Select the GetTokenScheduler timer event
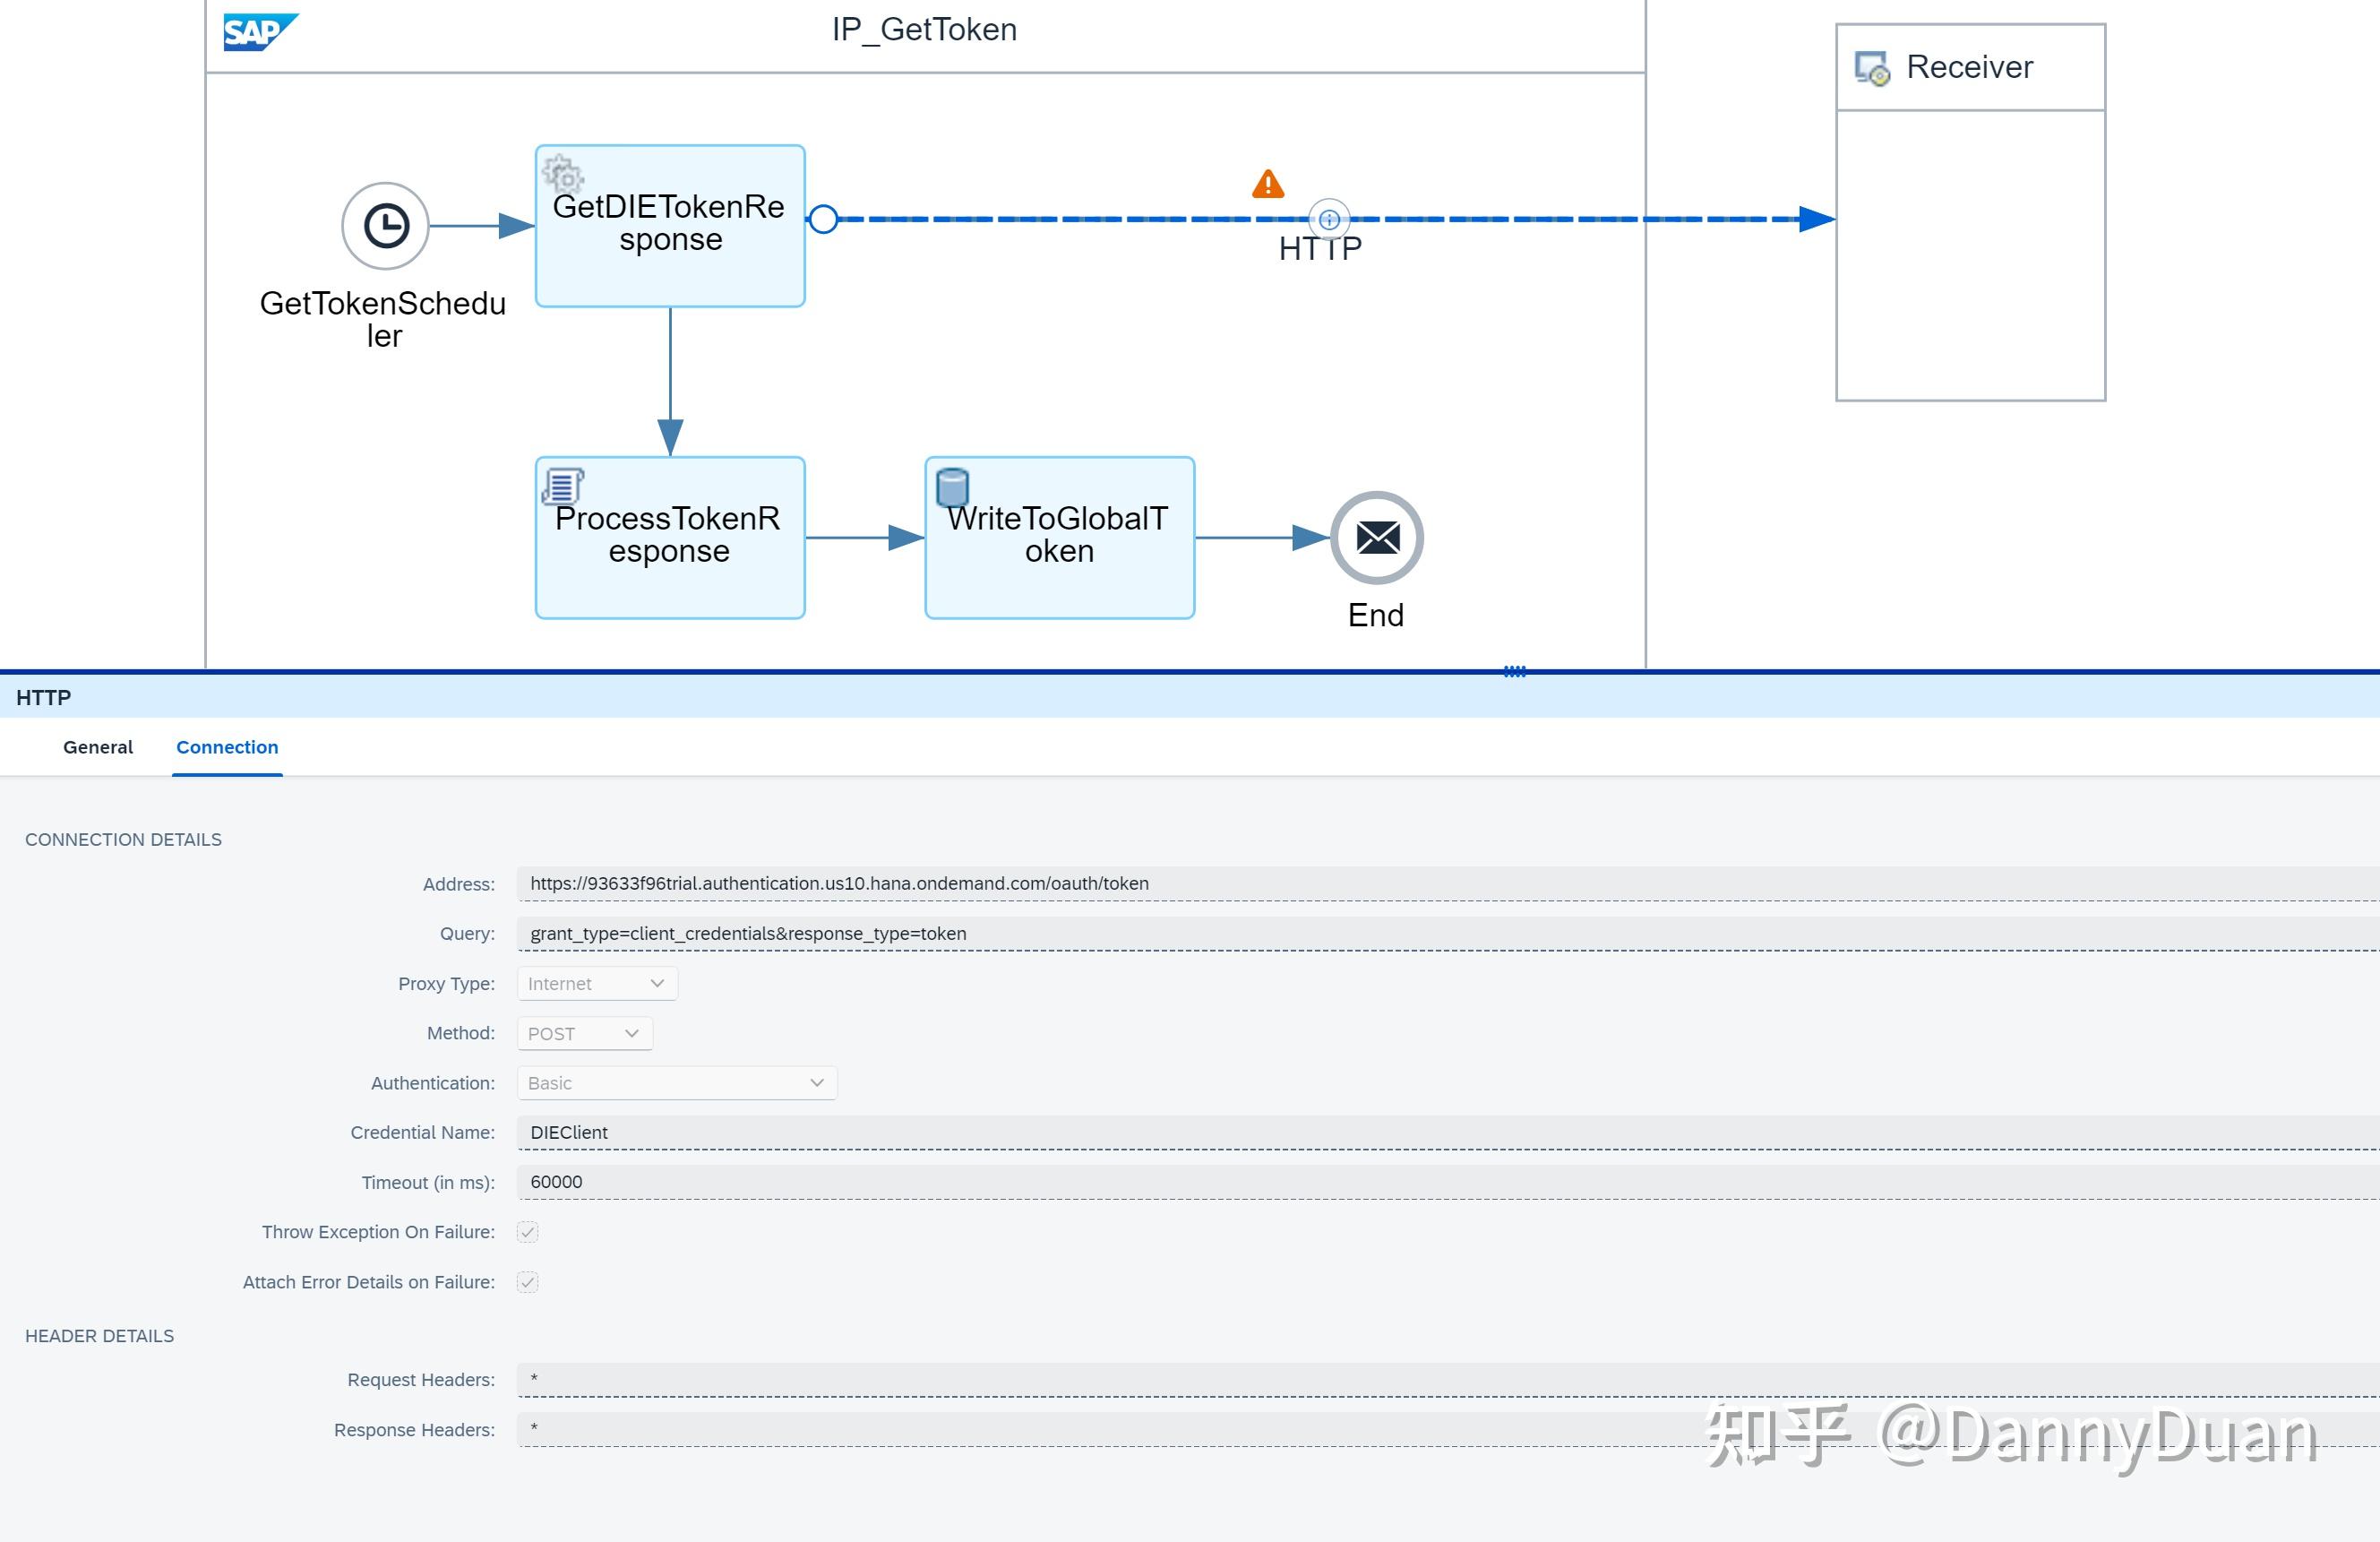 pyautogui.click(x=385, y=225)
